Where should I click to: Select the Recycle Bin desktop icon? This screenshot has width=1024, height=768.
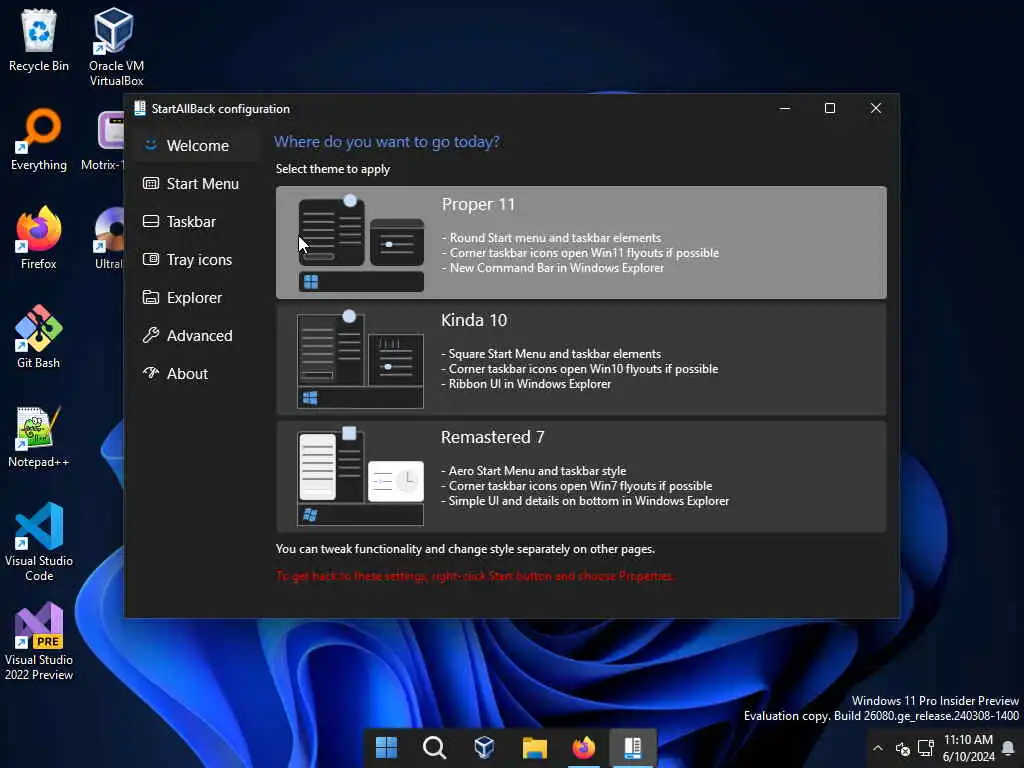39,40
